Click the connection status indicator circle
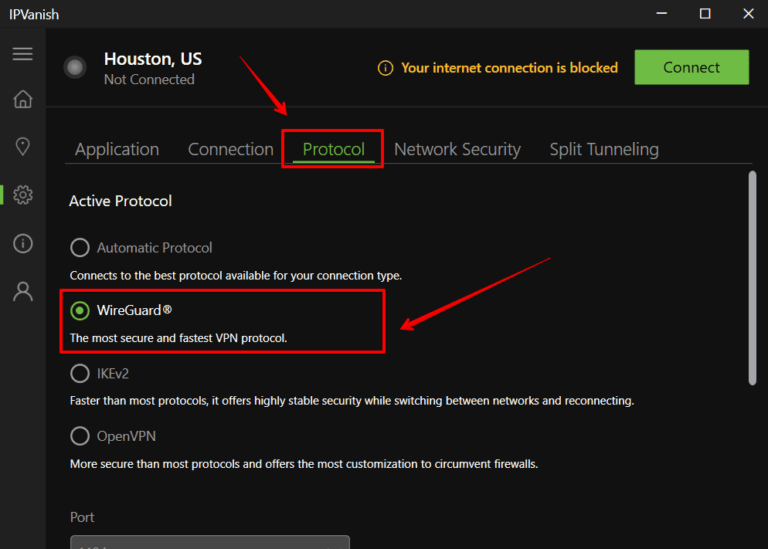This screenshot has height=549, width=768. coord(74,68)
